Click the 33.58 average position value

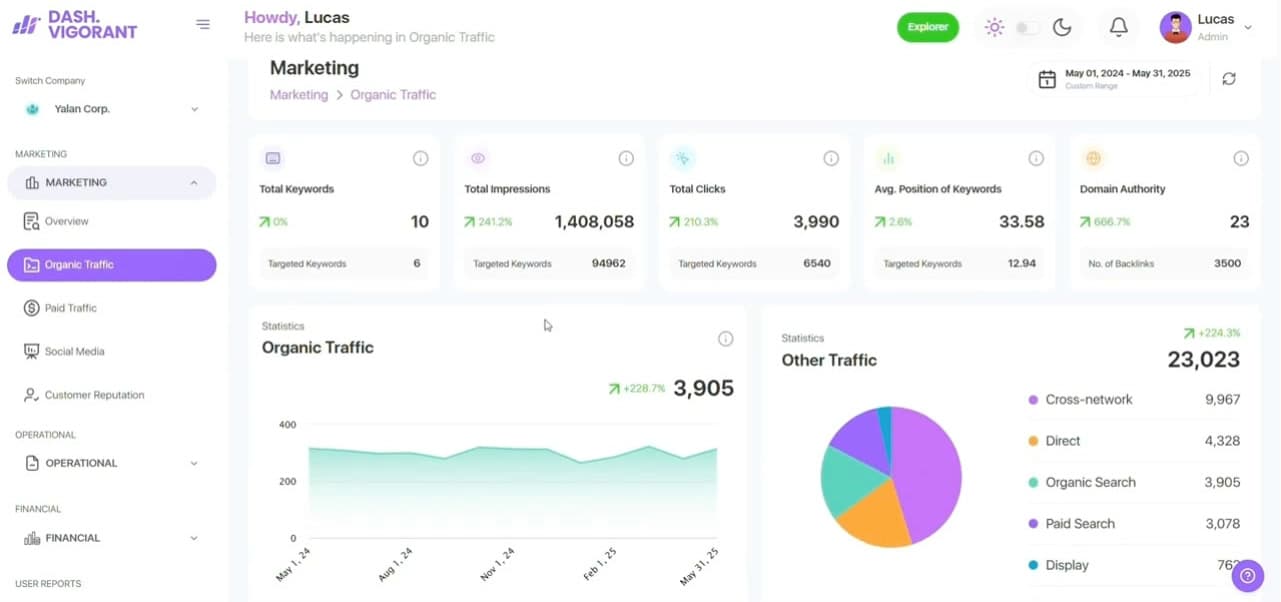click(x=1022, y=222)
